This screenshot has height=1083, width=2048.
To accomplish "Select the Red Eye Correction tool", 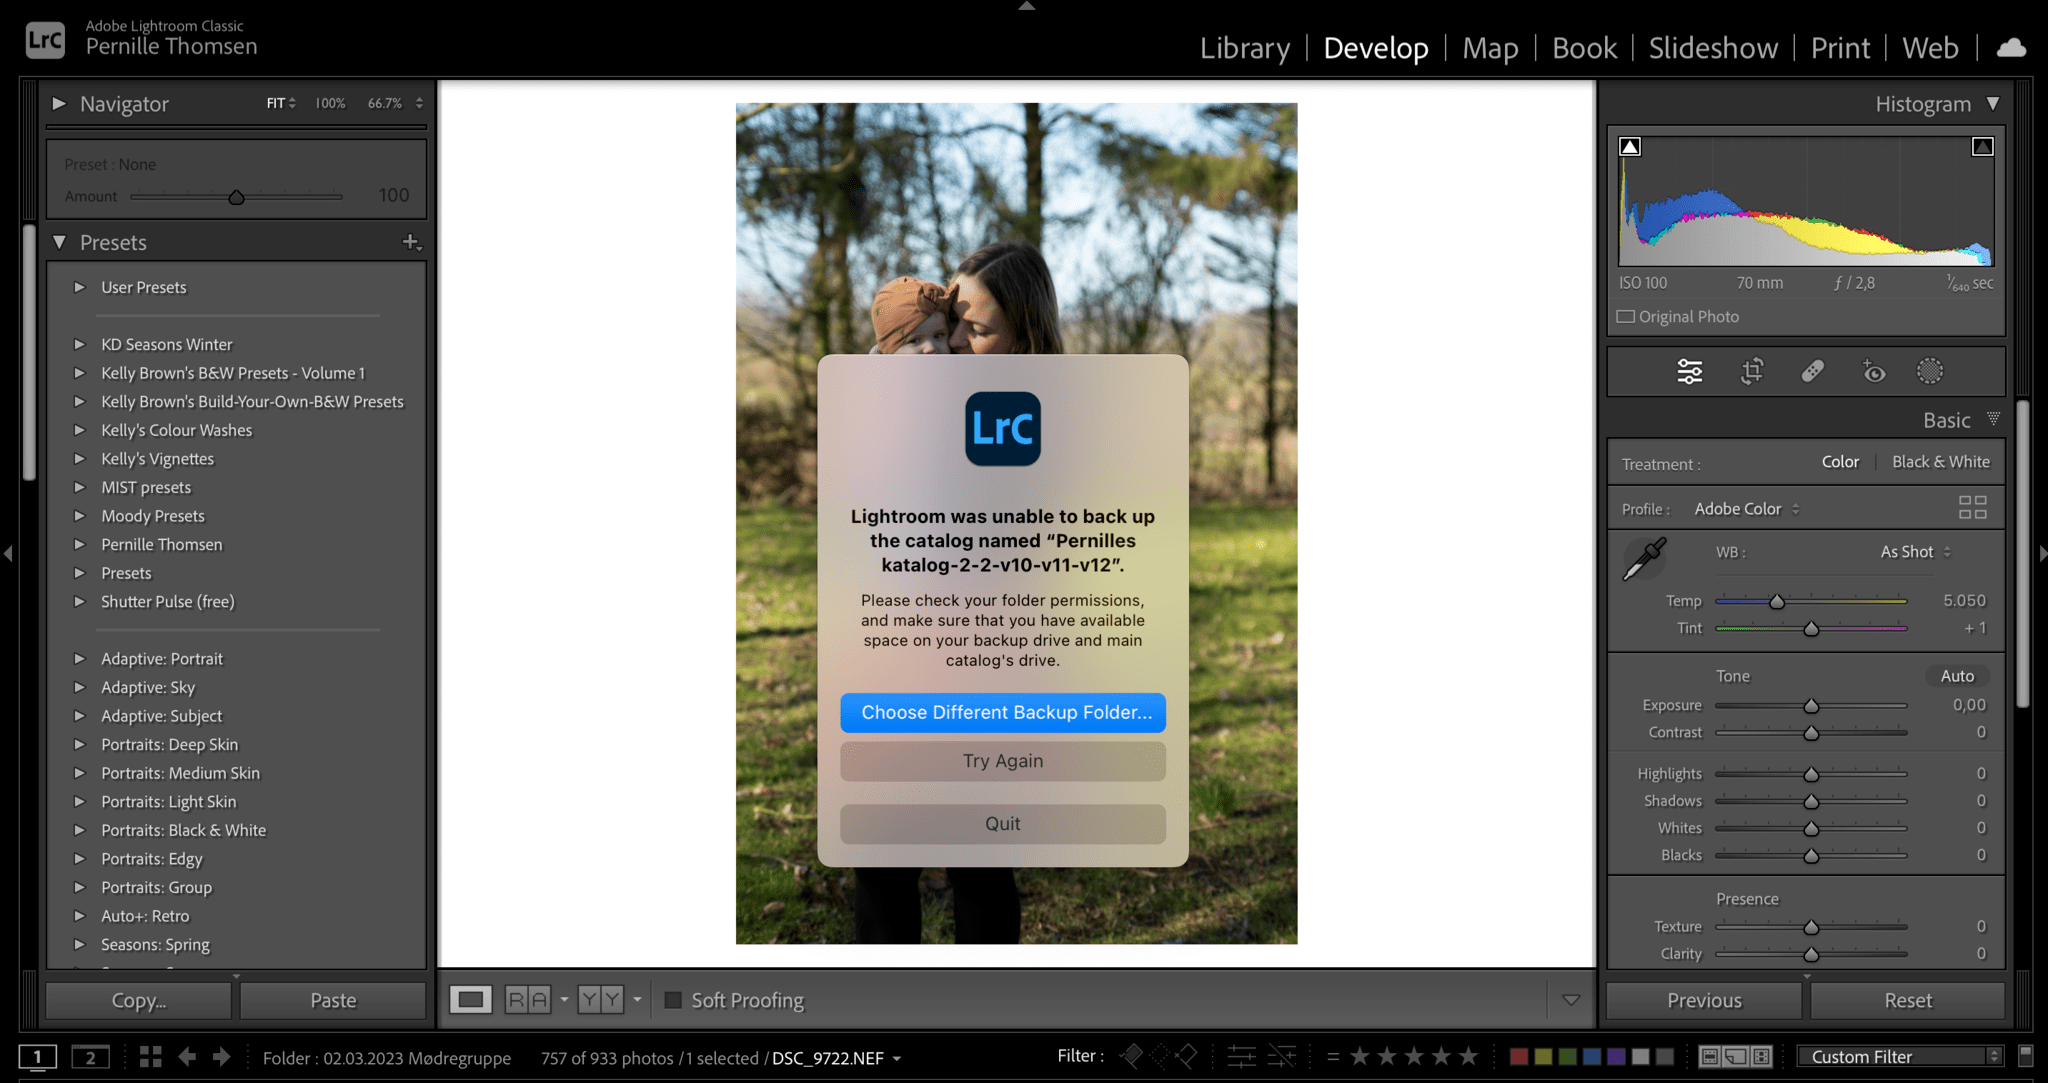I will tap(1874, 371).
